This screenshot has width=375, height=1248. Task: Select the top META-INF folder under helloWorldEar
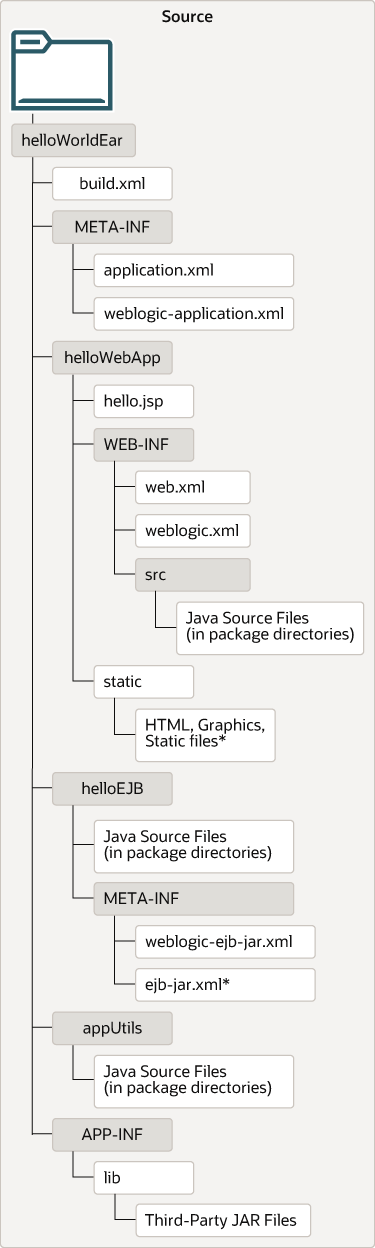click(x=113, y=227)
